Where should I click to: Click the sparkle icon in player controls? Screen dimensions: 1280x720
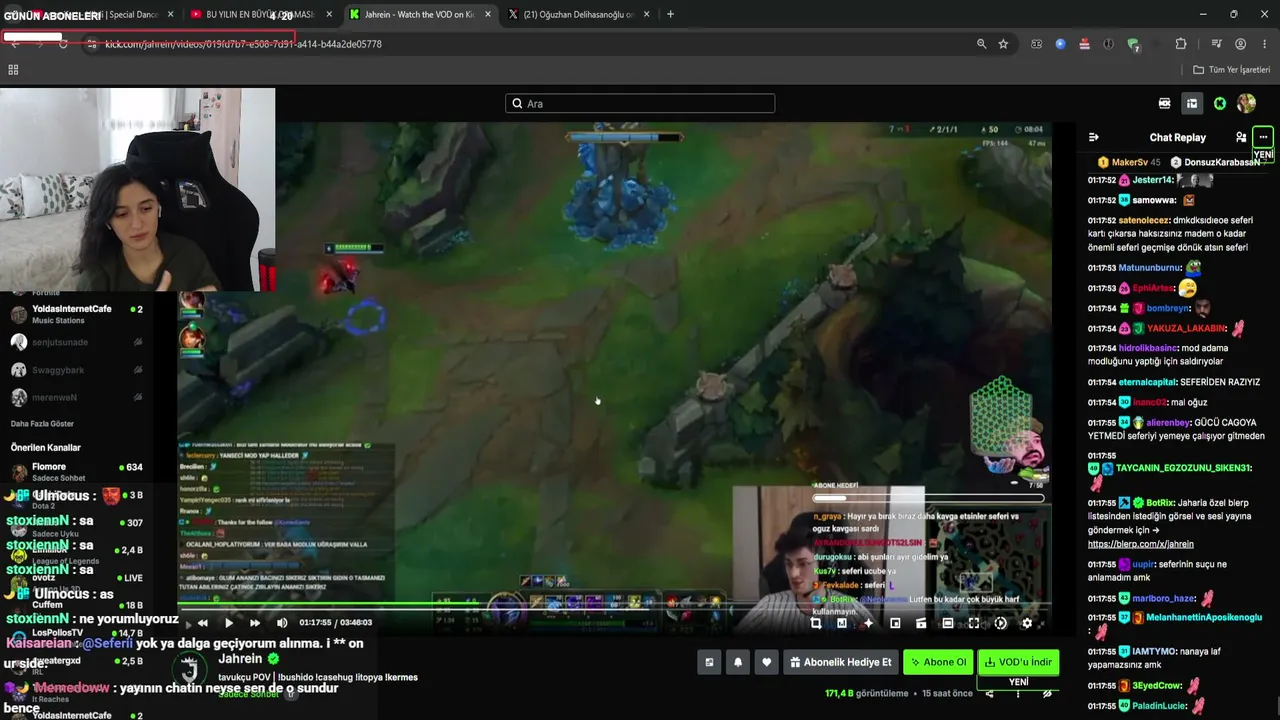pos(868,623)
